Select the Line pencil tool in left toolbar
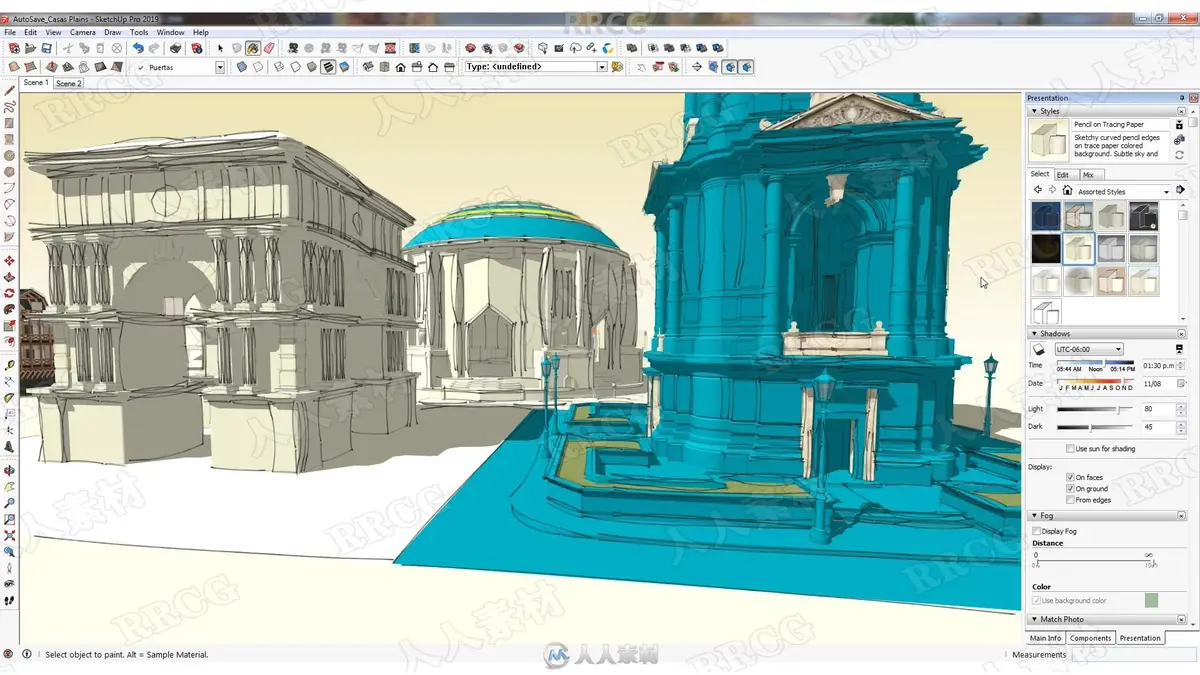The height and width of the screenshot is (675, 1200). (x=9, y=90)
